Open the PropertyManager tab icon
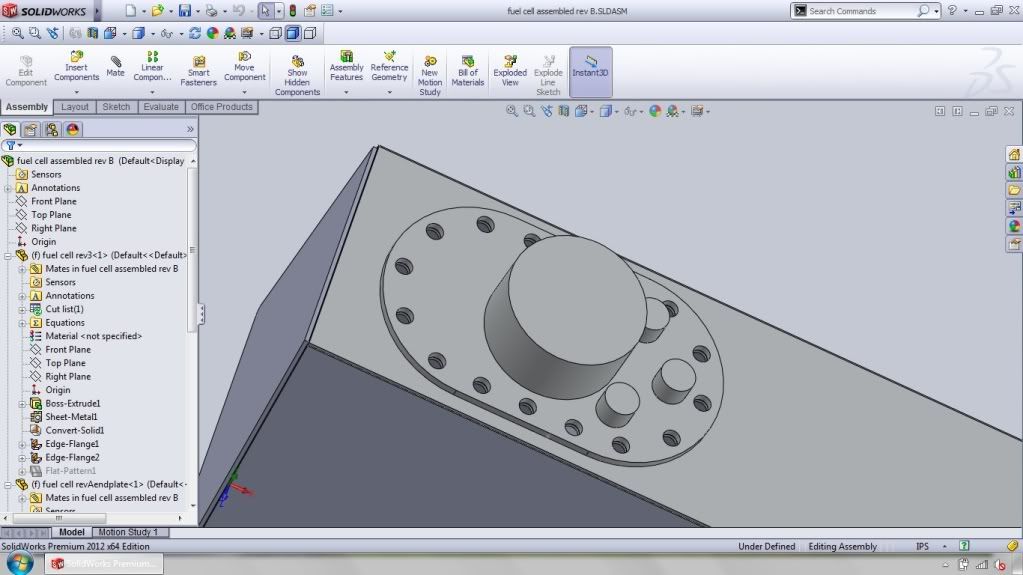Screen dimensions: 1023x575 pyautogui.click(x=31, y=129)
